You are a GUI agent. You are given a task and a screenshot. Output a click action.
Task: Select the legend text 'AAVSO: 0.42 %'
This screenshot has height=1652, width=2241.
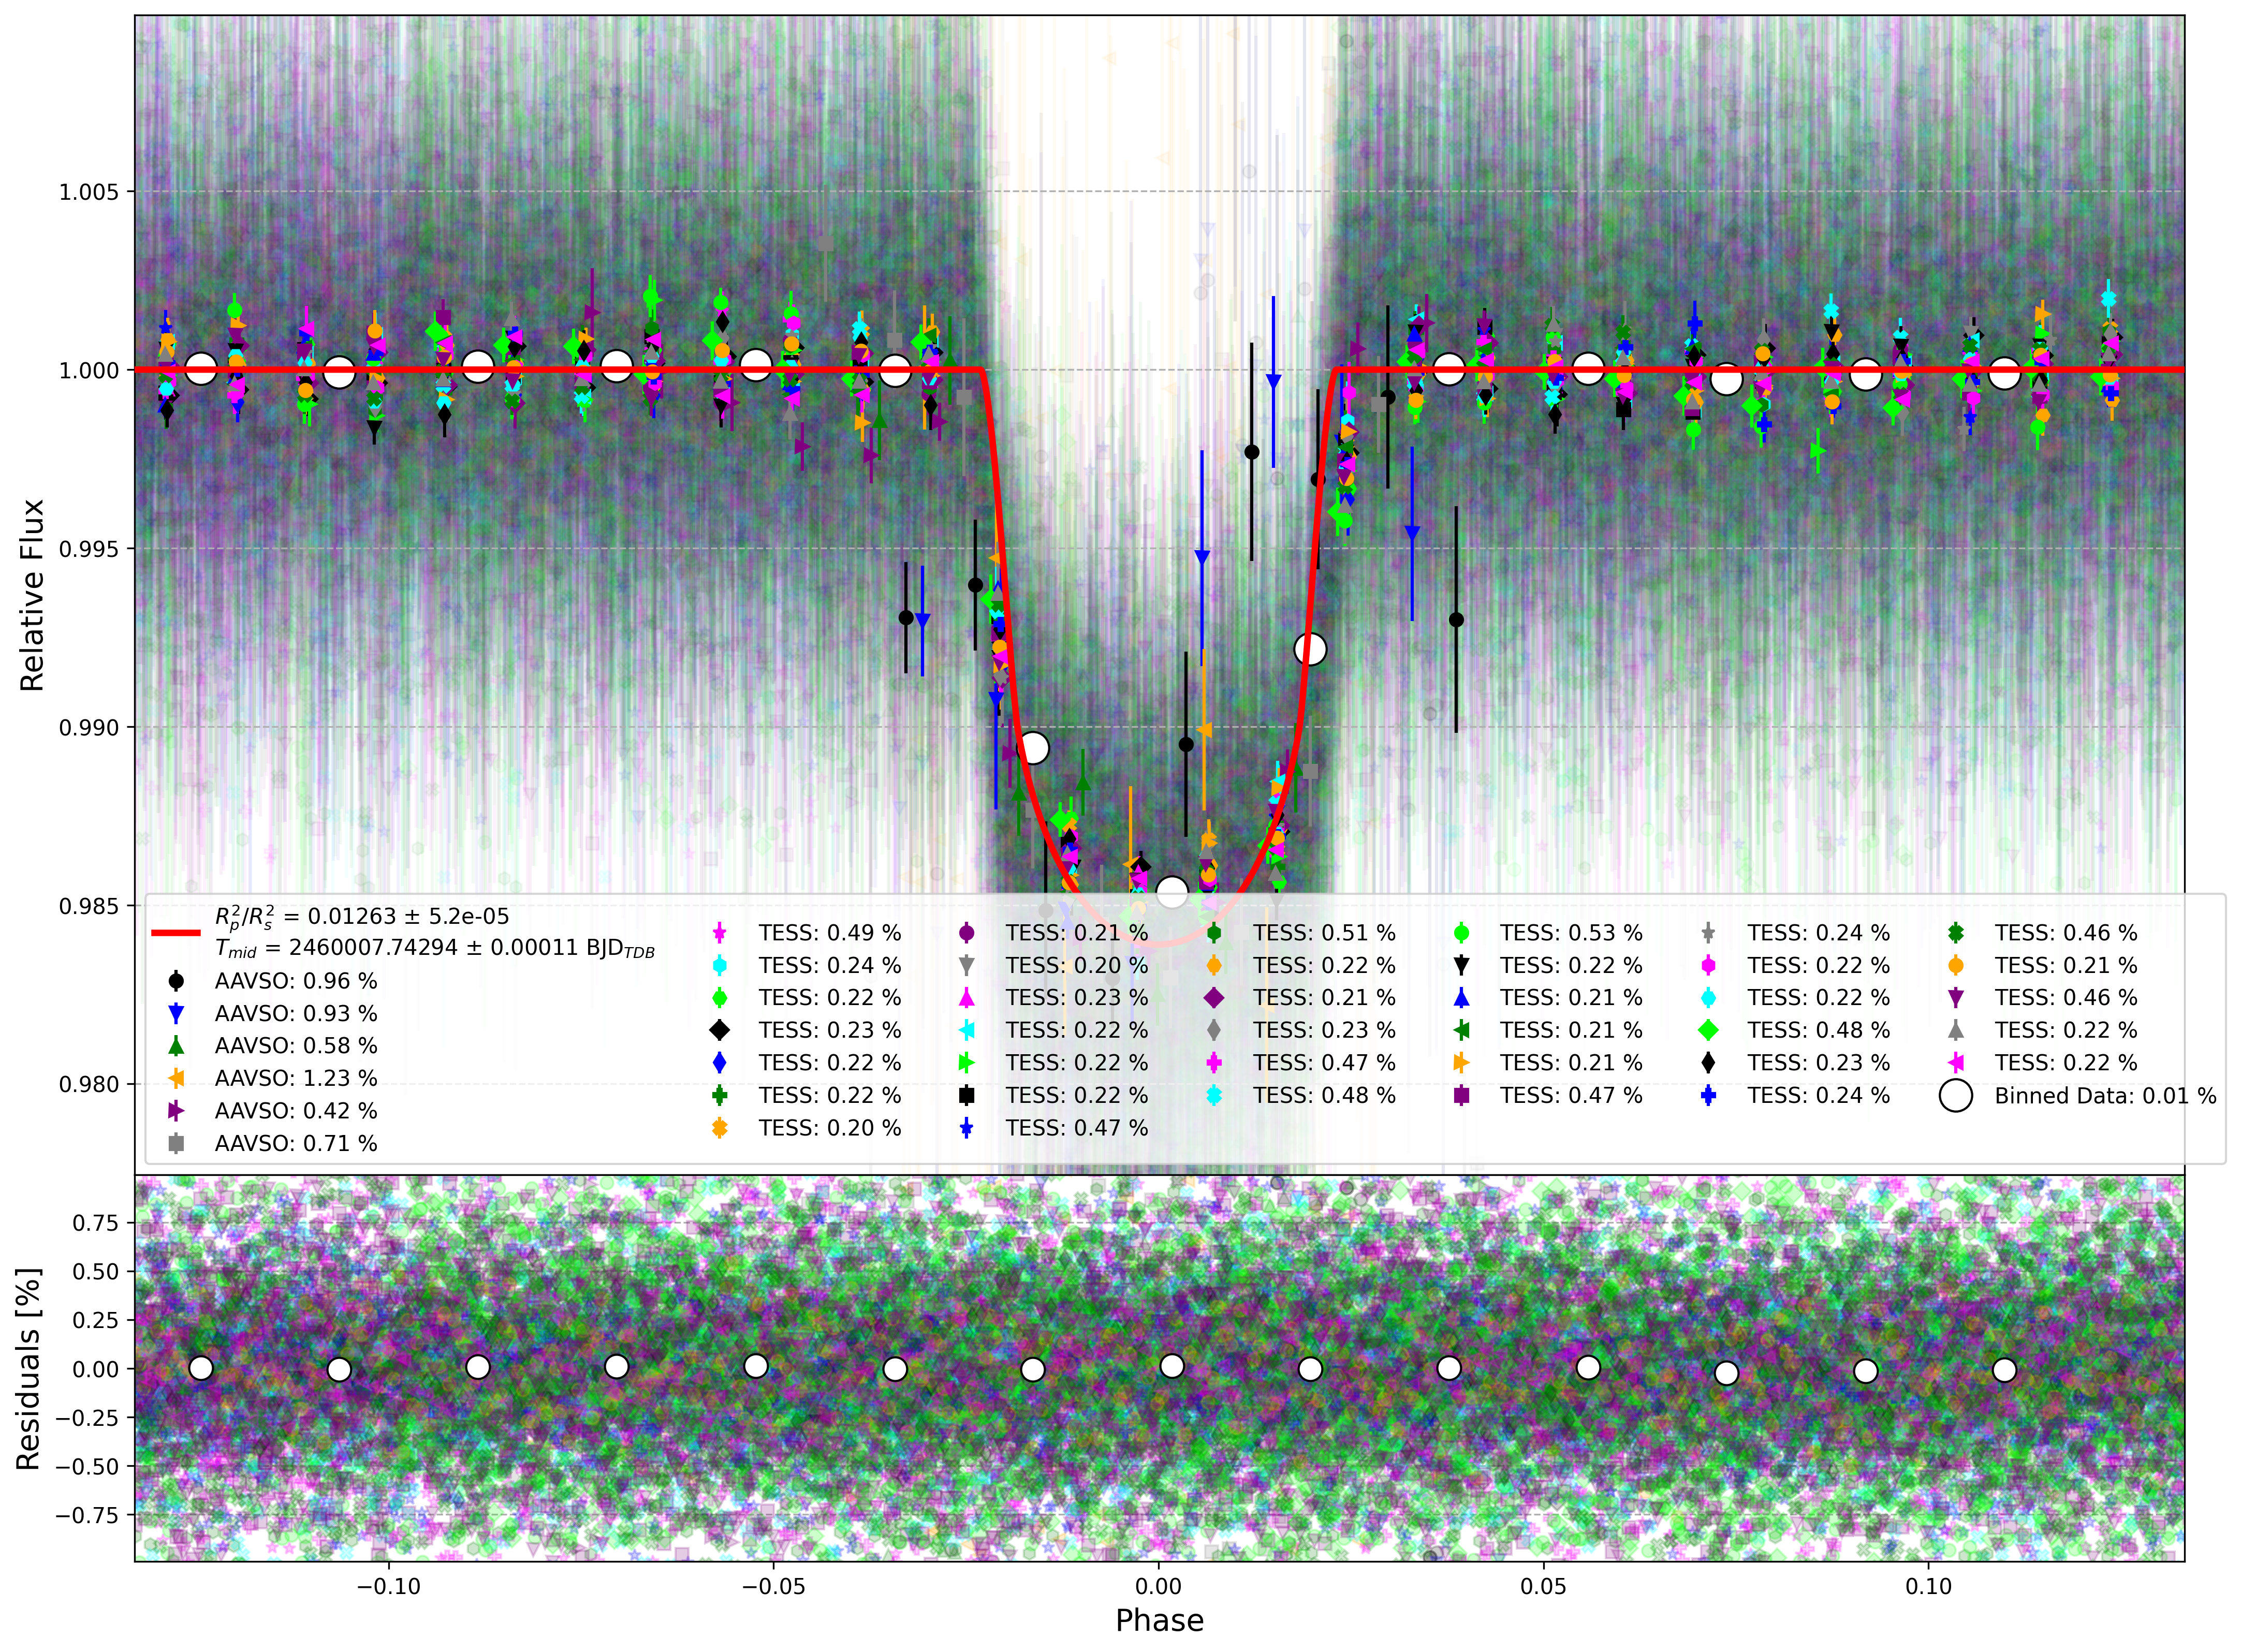pyautogui.click(x=296, y=1111)
